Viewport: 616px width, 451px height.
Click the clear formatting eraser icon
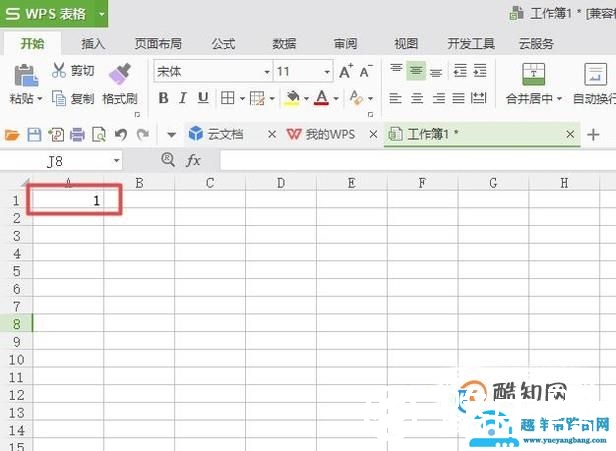point(356,98)
